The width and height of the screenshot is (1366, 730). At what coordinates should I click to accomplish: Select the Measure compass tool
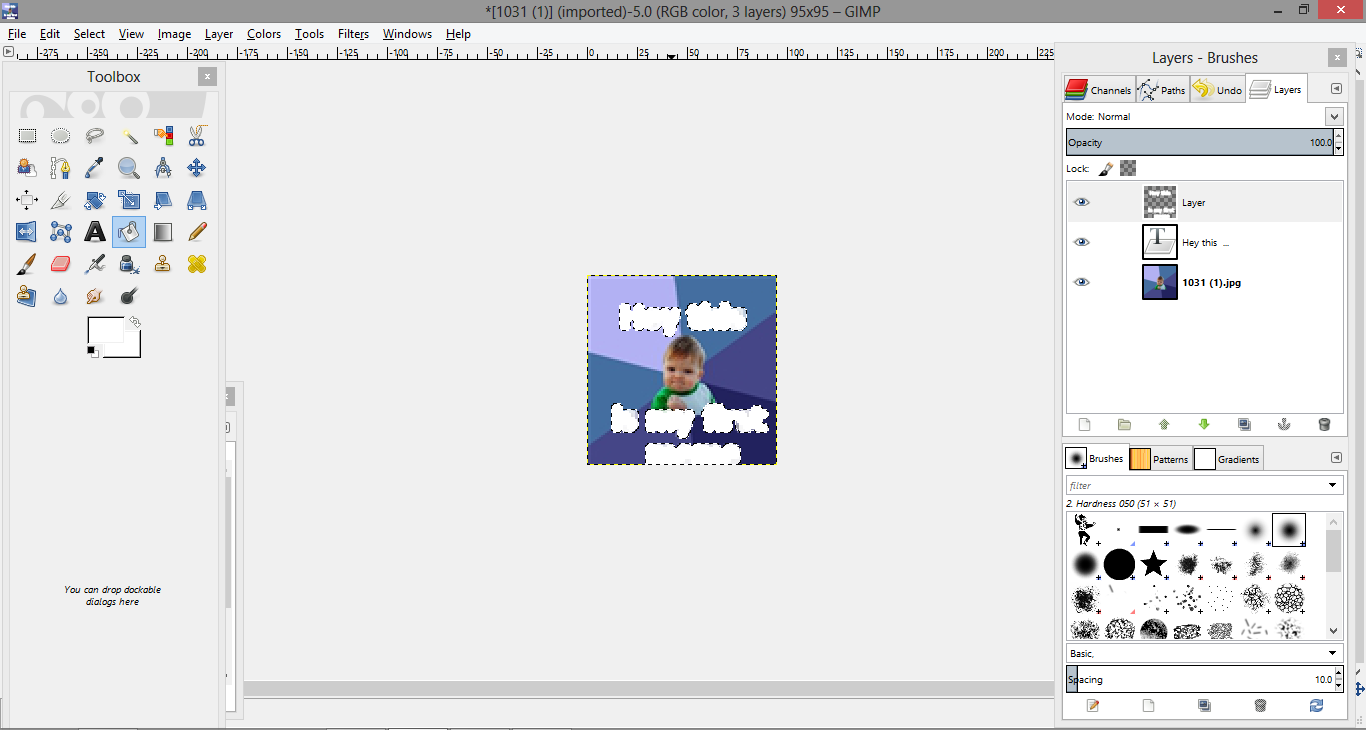163,168
